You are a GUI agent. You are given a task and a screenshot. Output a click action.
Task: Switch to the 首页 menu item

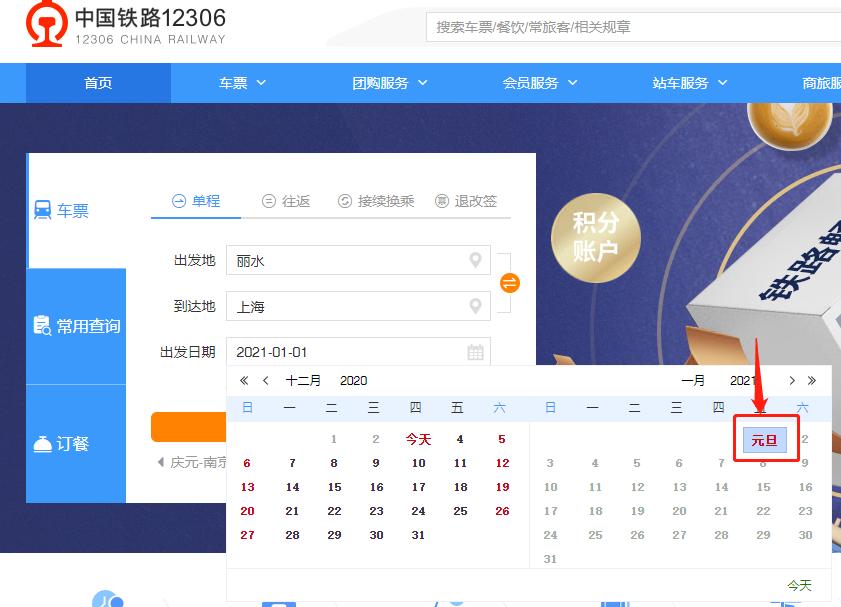[97, 83]
